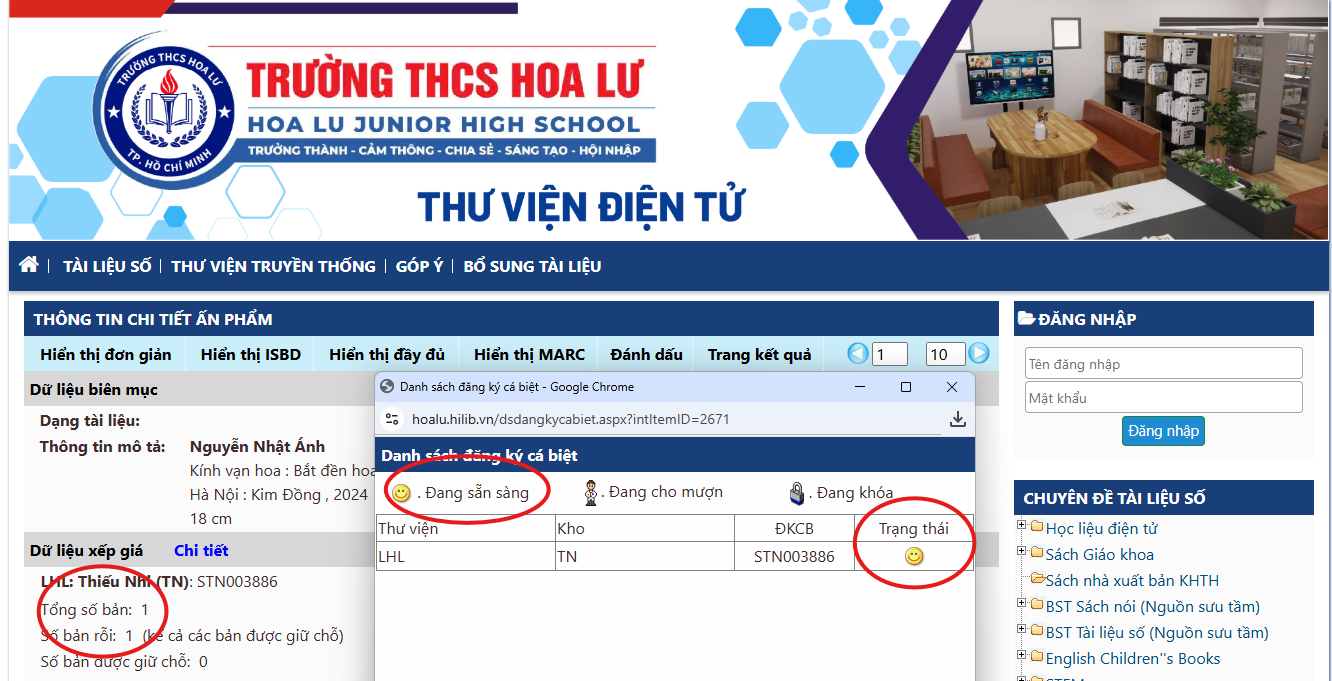The height and width of the screenshot is (681, 1332).
Task: Open THƯ VIỆN TRUYỀN THỐNG menu
Action: tap(273, 266)
